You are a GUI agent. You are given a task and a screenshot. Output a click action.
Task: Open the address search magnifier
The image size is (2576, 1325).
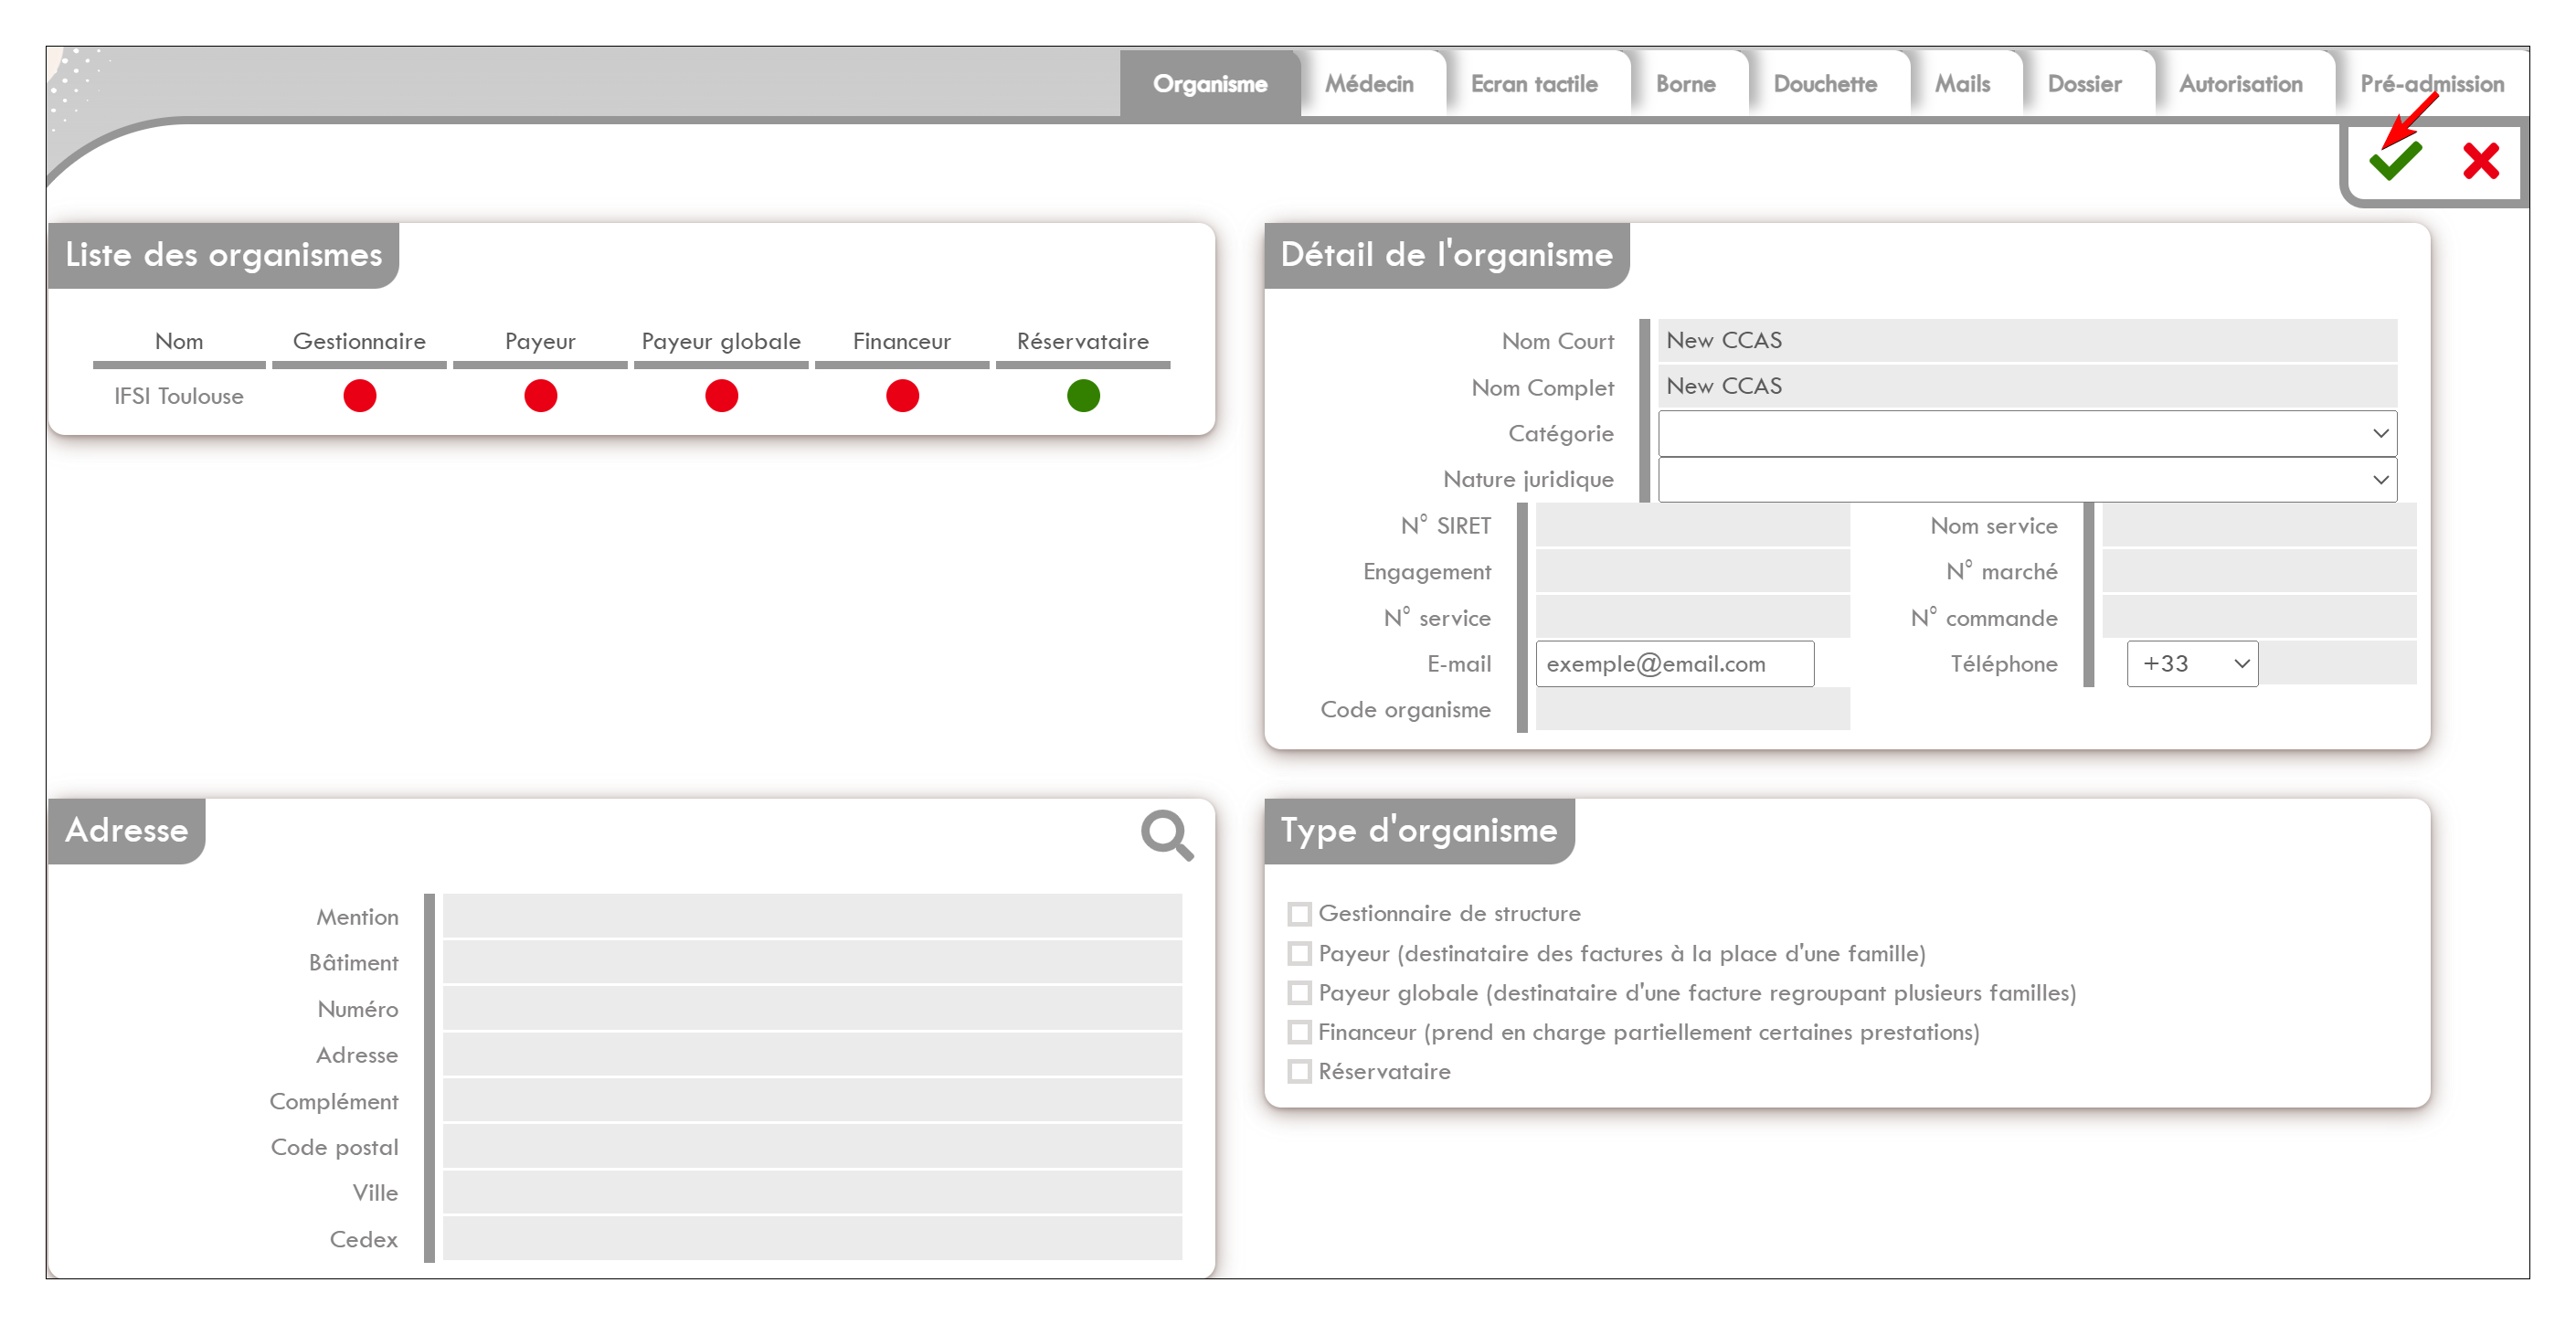[1167, 836]
